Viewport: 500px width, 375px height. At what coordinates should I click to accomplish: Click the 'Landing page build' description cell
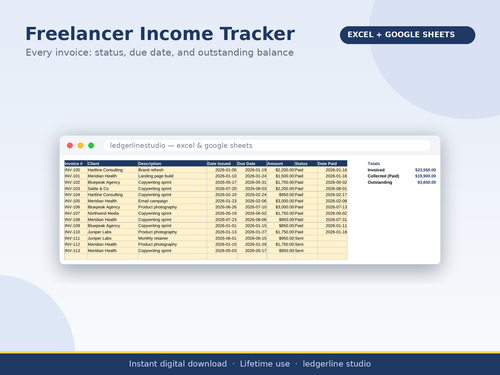[x=172, y=176]
